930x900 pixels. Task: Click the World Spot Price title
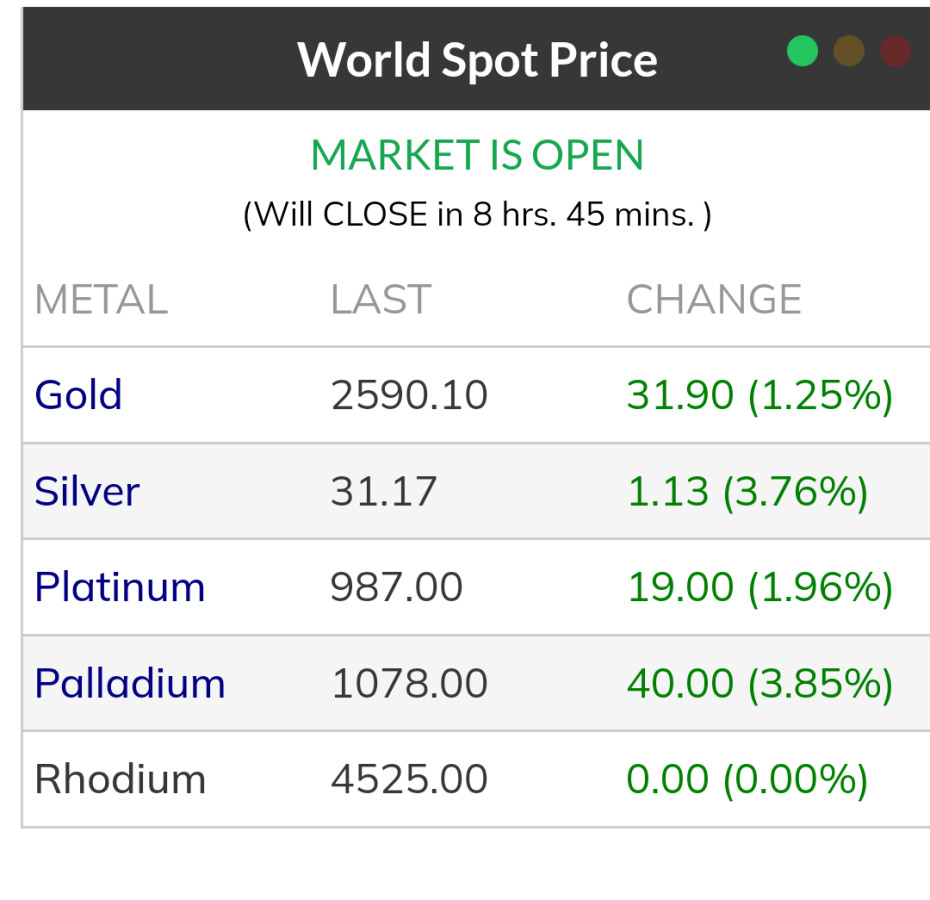click(477, 60)
